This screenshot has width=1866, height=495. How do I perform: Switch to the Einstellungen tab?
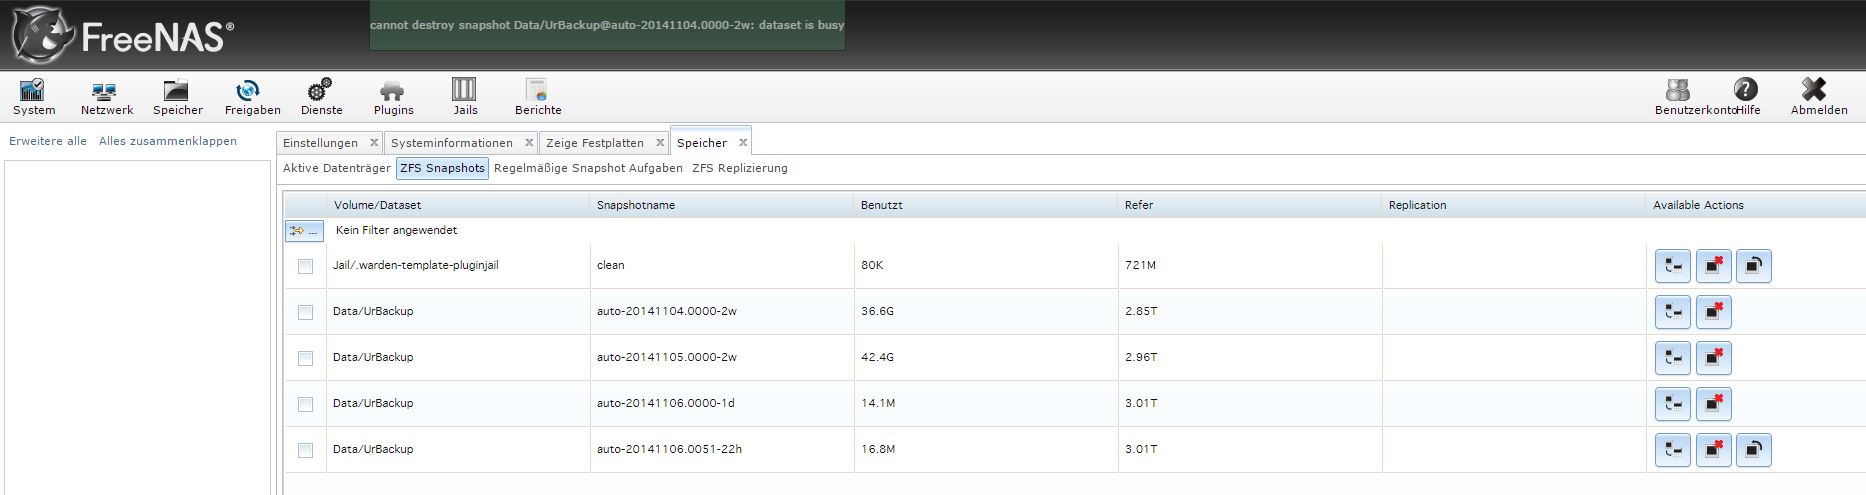pyautogui.click(x=320, y=143)
